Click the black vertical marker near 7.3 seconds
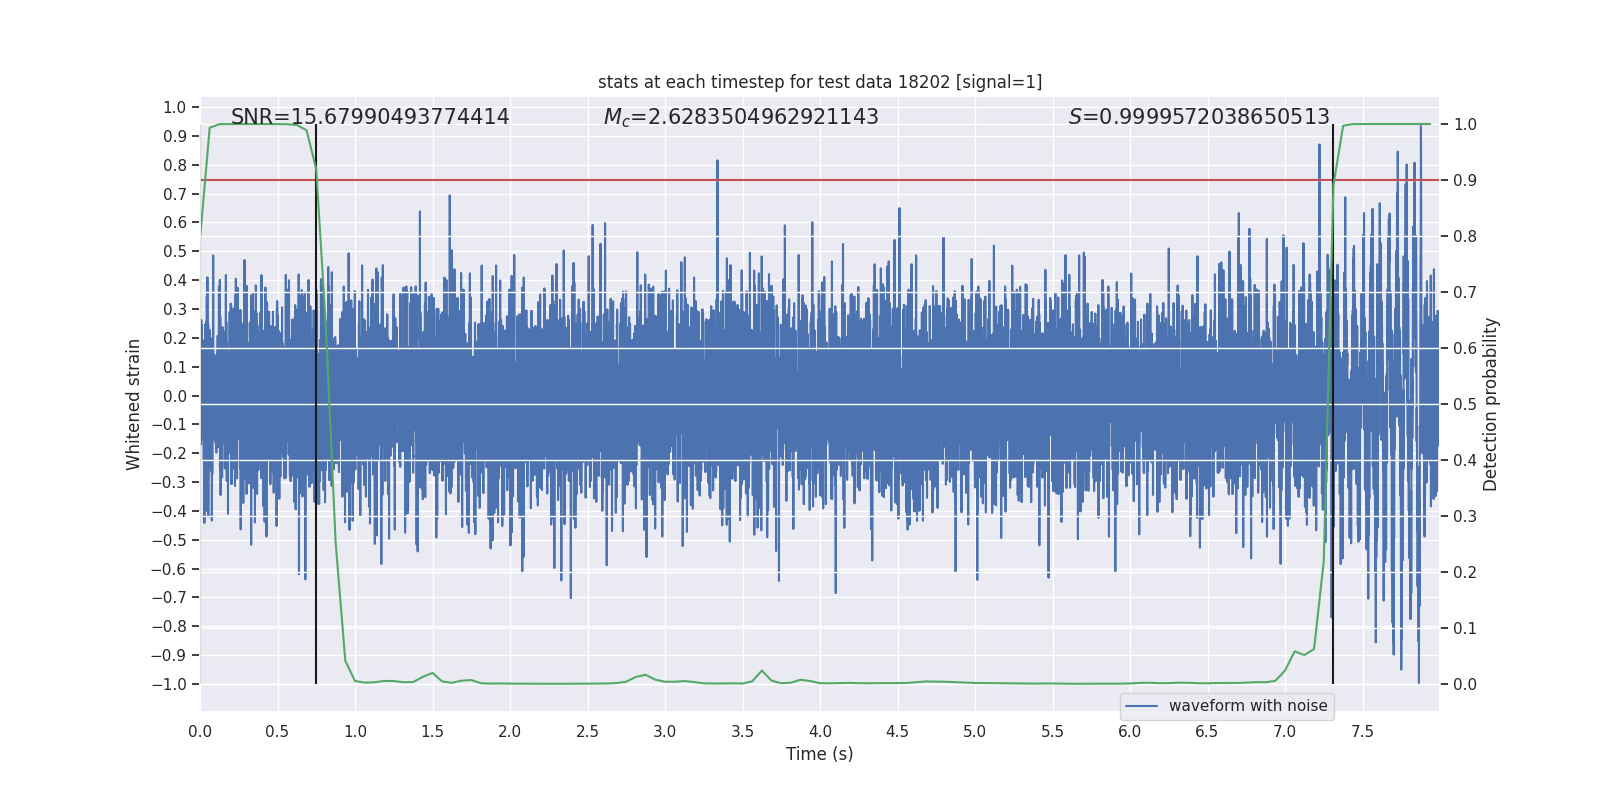This screenshot has height=800, width=1600. click(1333, 404)
